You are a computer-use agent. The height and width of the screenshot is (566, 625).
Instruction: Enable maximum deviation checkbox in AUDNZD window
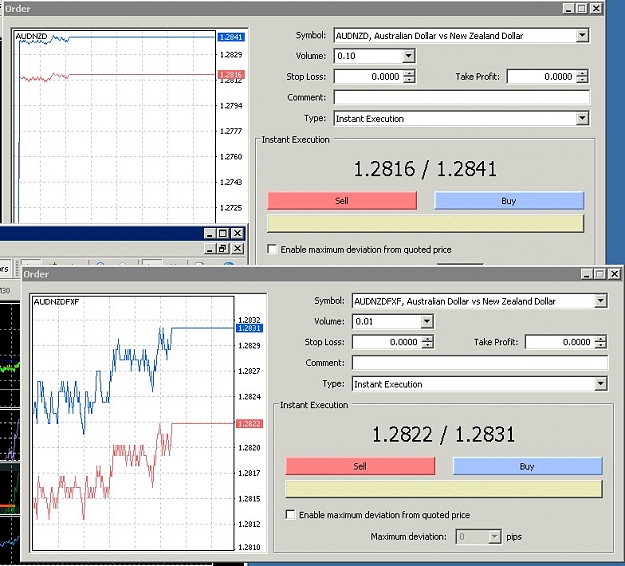pyautogui.click(x=272, y=249)
